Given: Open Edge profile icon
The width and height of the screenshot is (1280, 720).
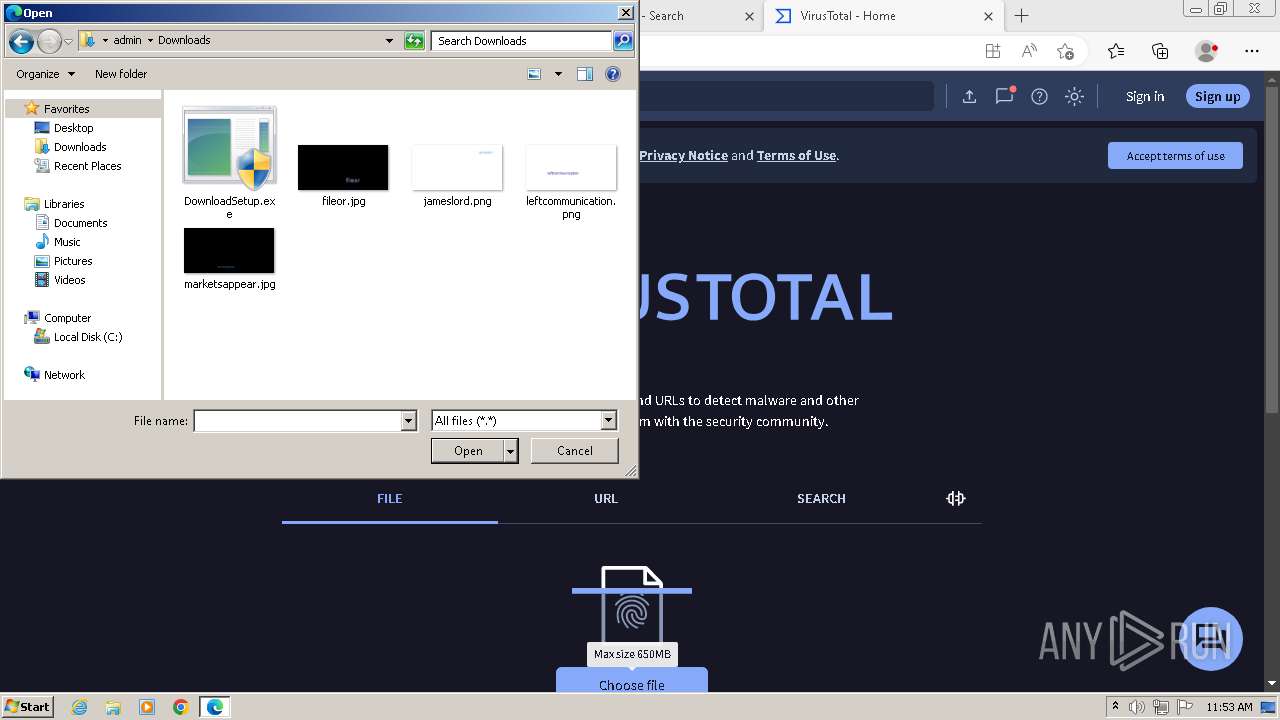Looking at the screenshot, I should tap(1206, 51).
